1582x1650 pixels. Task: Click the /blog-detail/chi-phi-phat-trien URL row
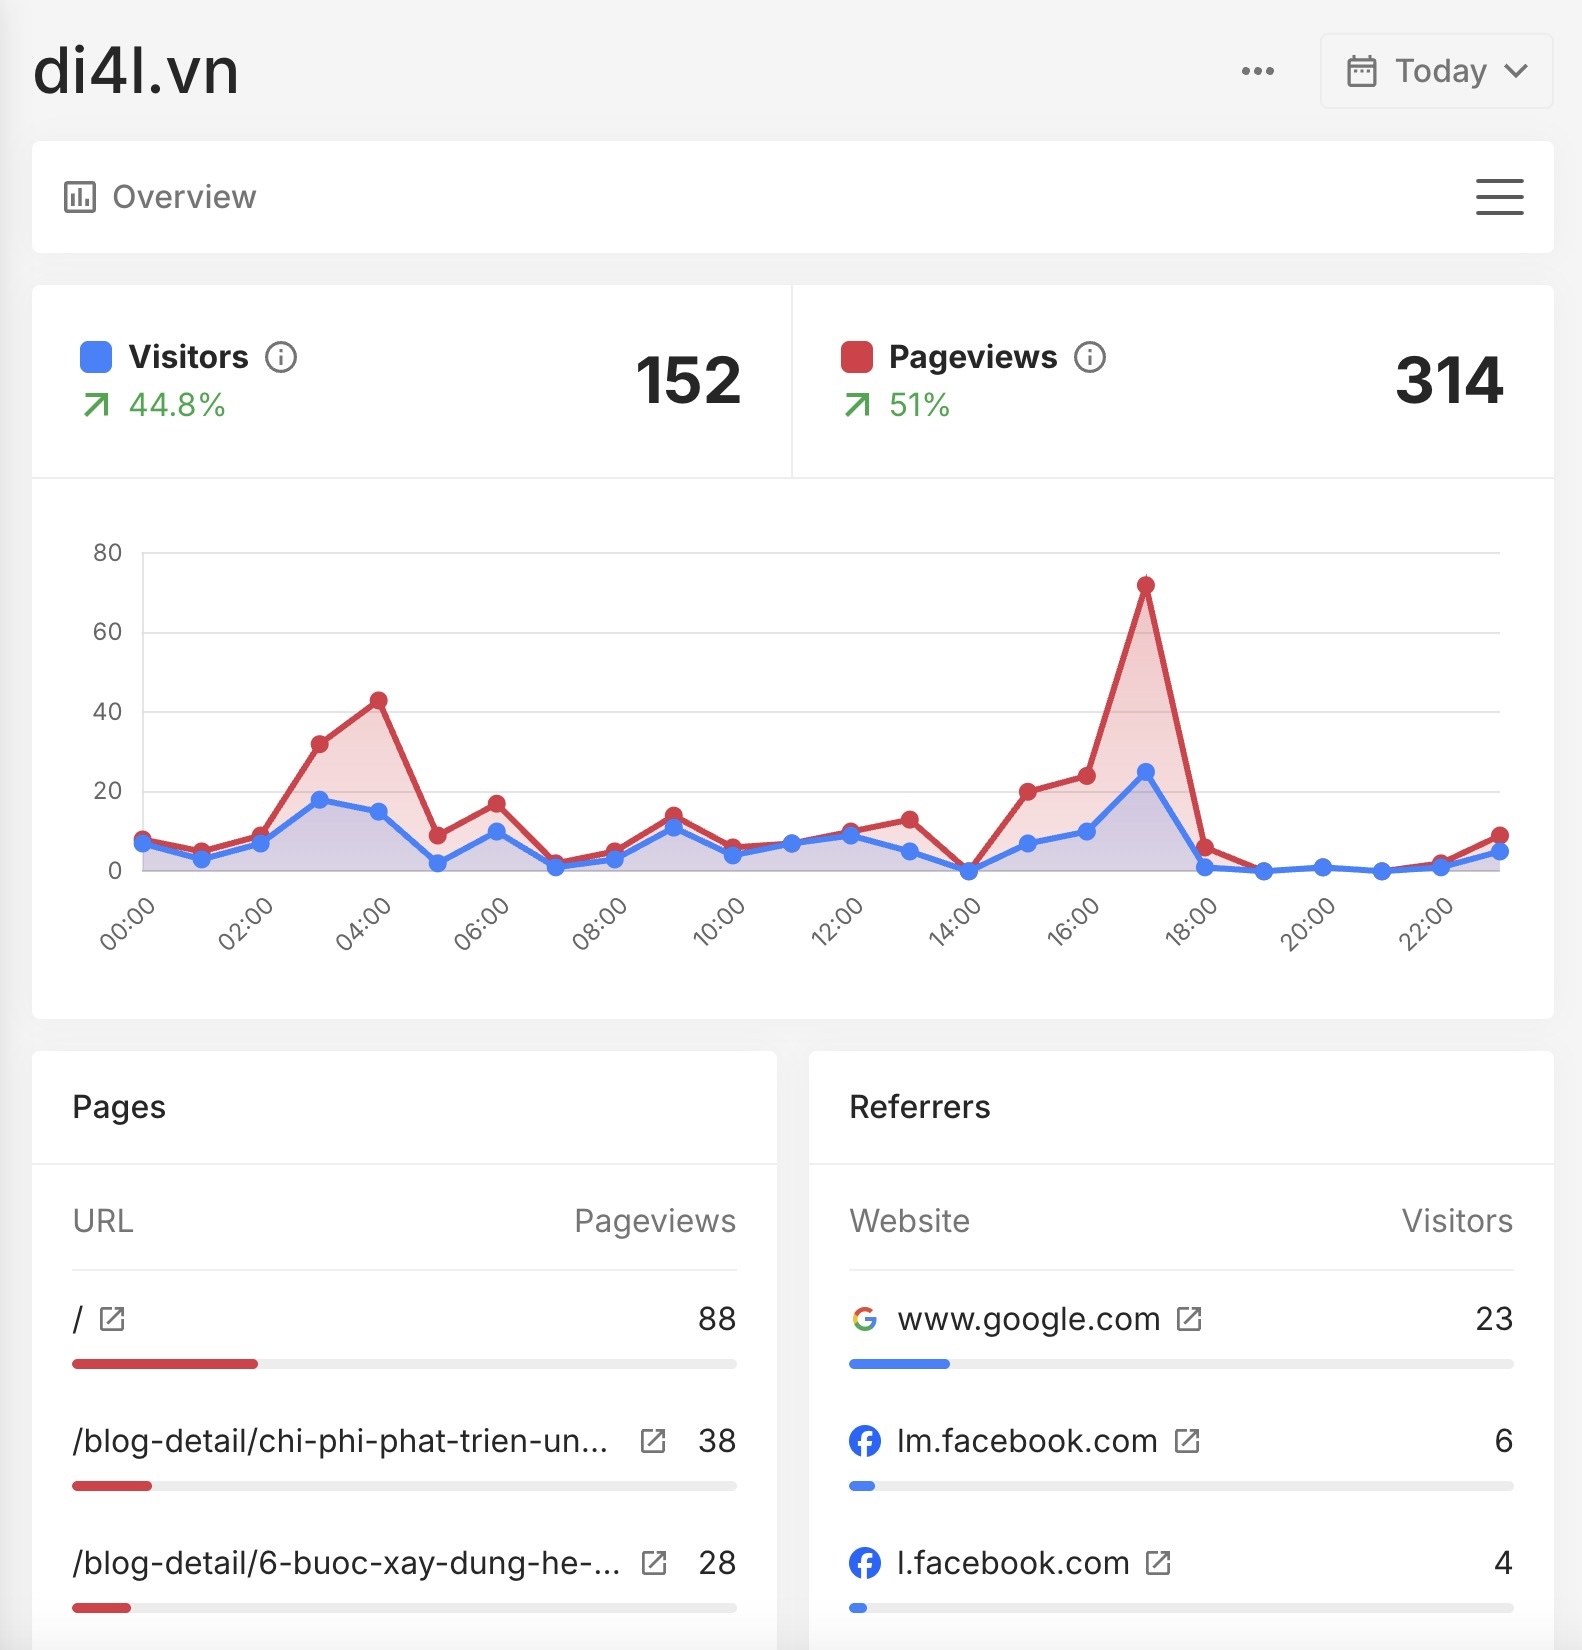pos(340,1441)
